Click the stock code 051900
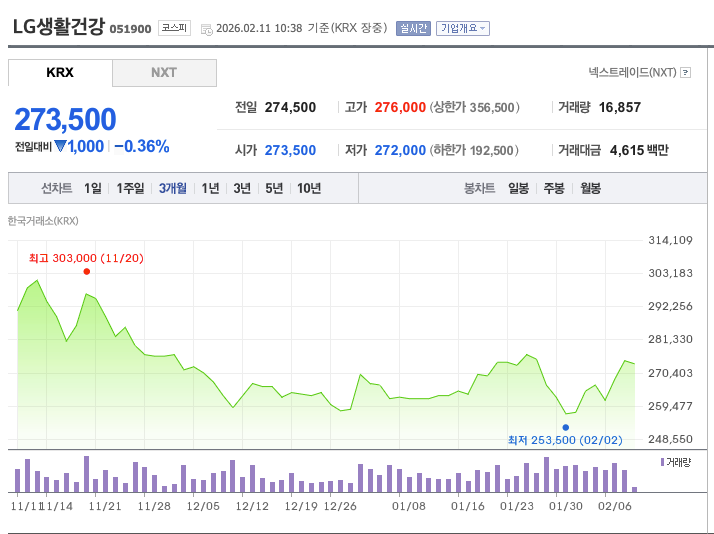The height and width of the screenshot is (534, 714). click(x=131, y=29)
